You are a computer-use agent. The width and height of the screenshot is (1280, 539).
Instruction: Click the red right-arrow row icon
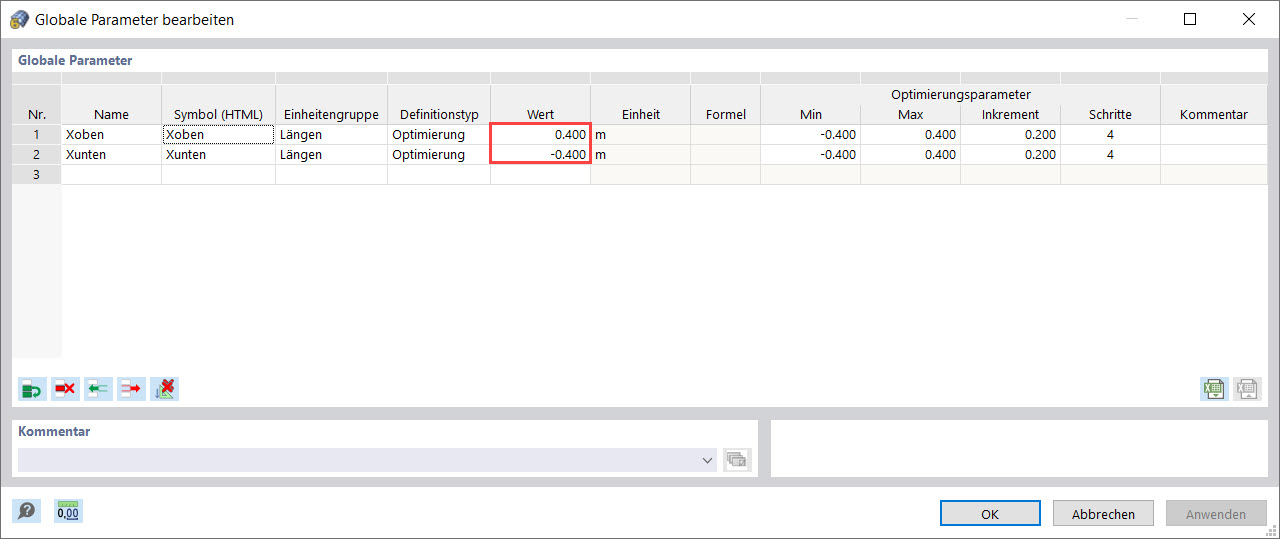131,389
